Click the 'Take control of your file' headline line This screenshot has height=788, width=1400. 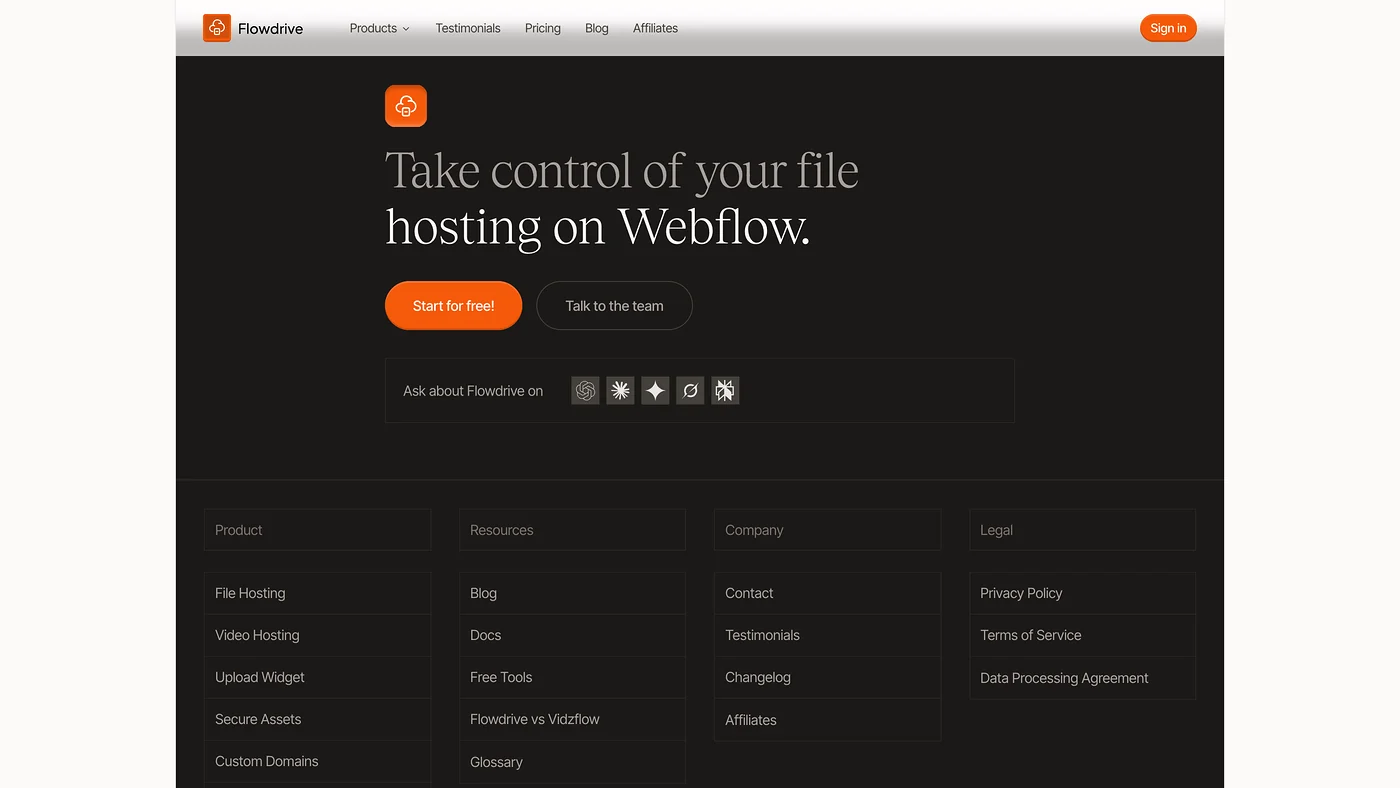point(622,171)
